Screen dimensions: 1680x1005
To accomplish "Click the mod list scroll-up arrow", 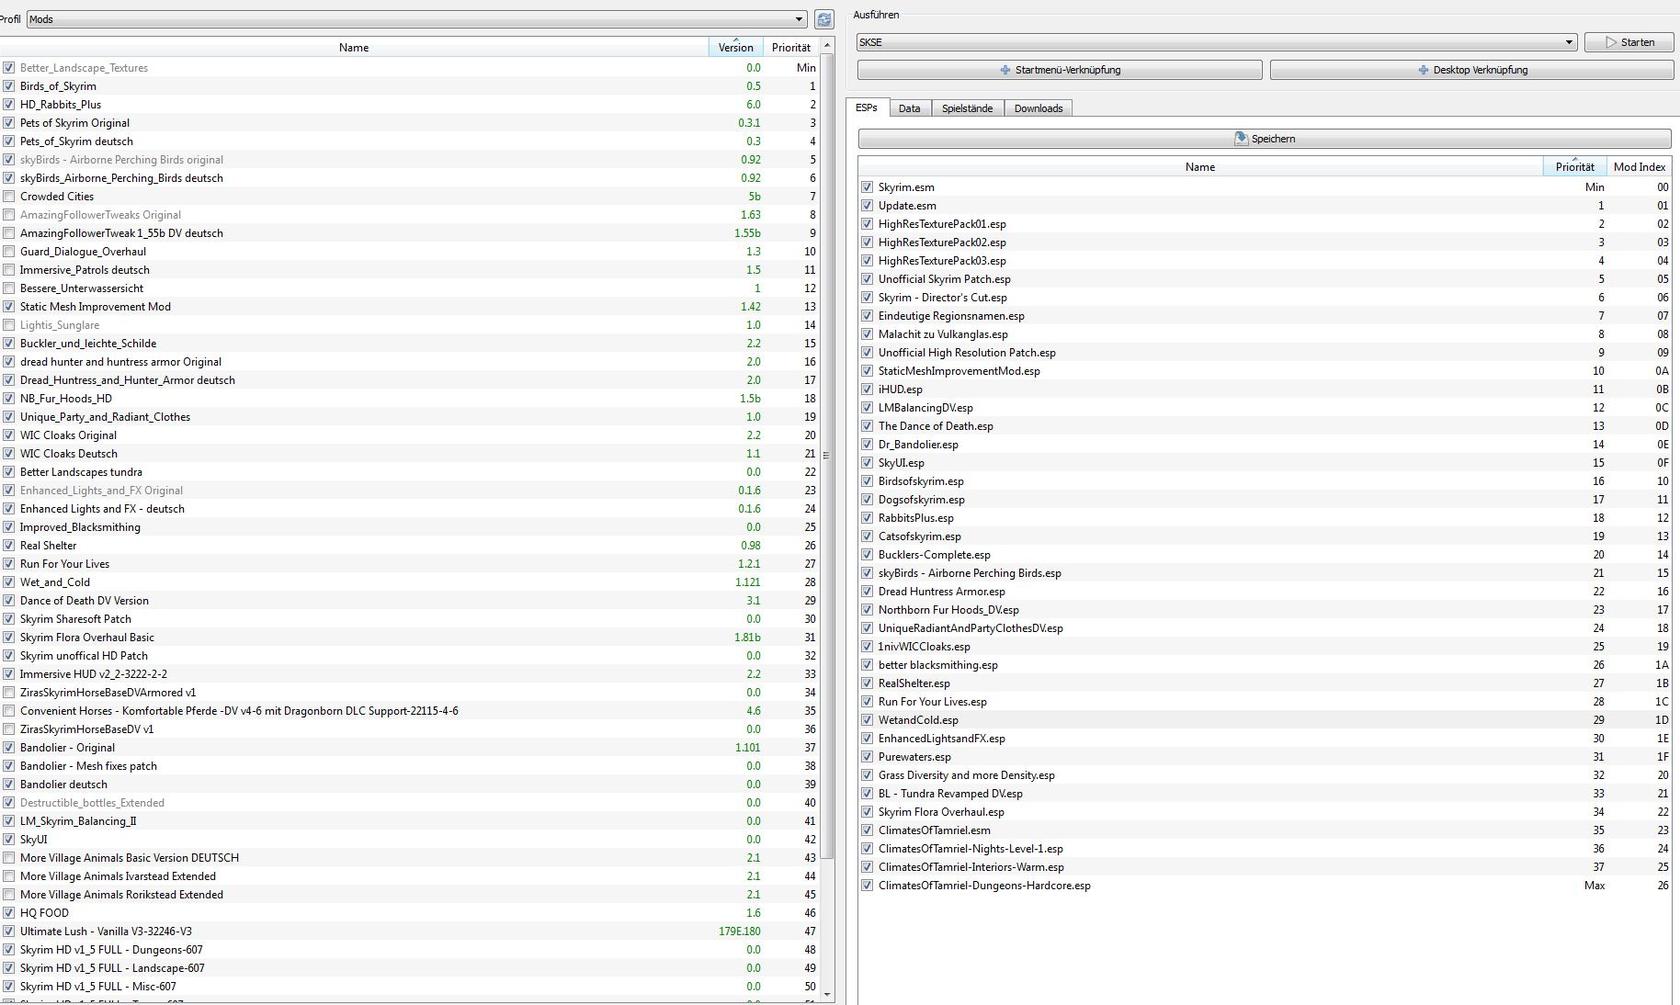I will click(x=827, y=46).
